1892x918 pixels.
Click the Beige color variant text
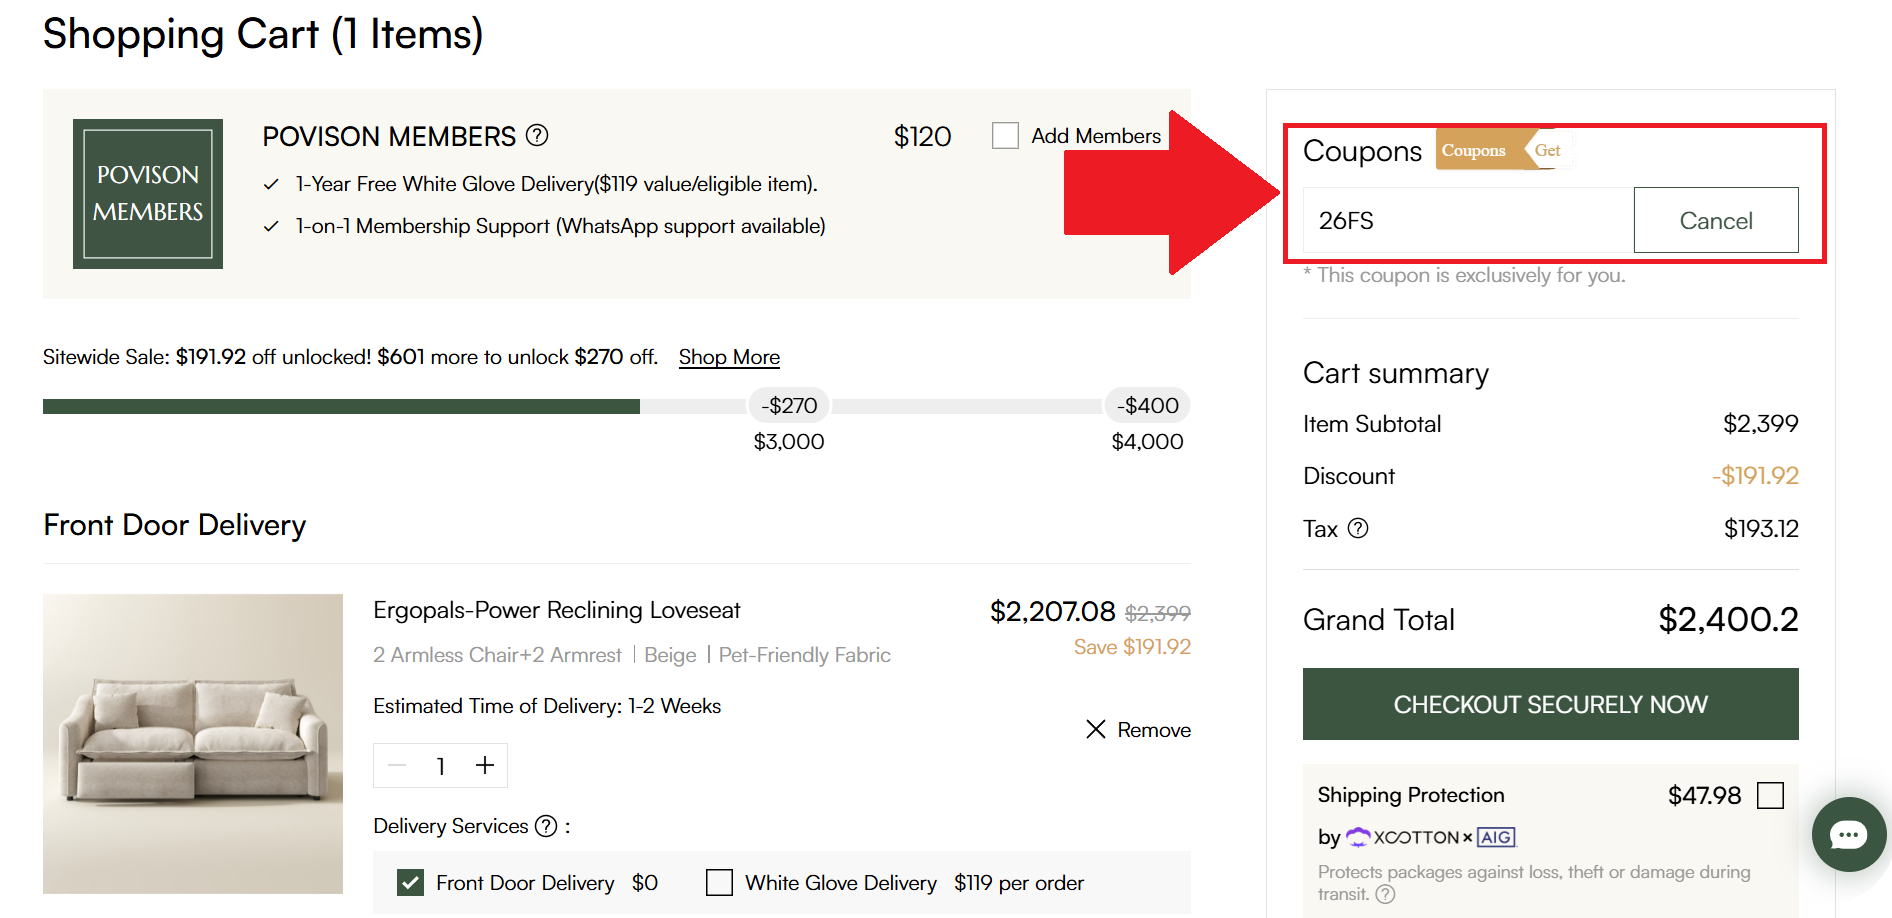670,655
